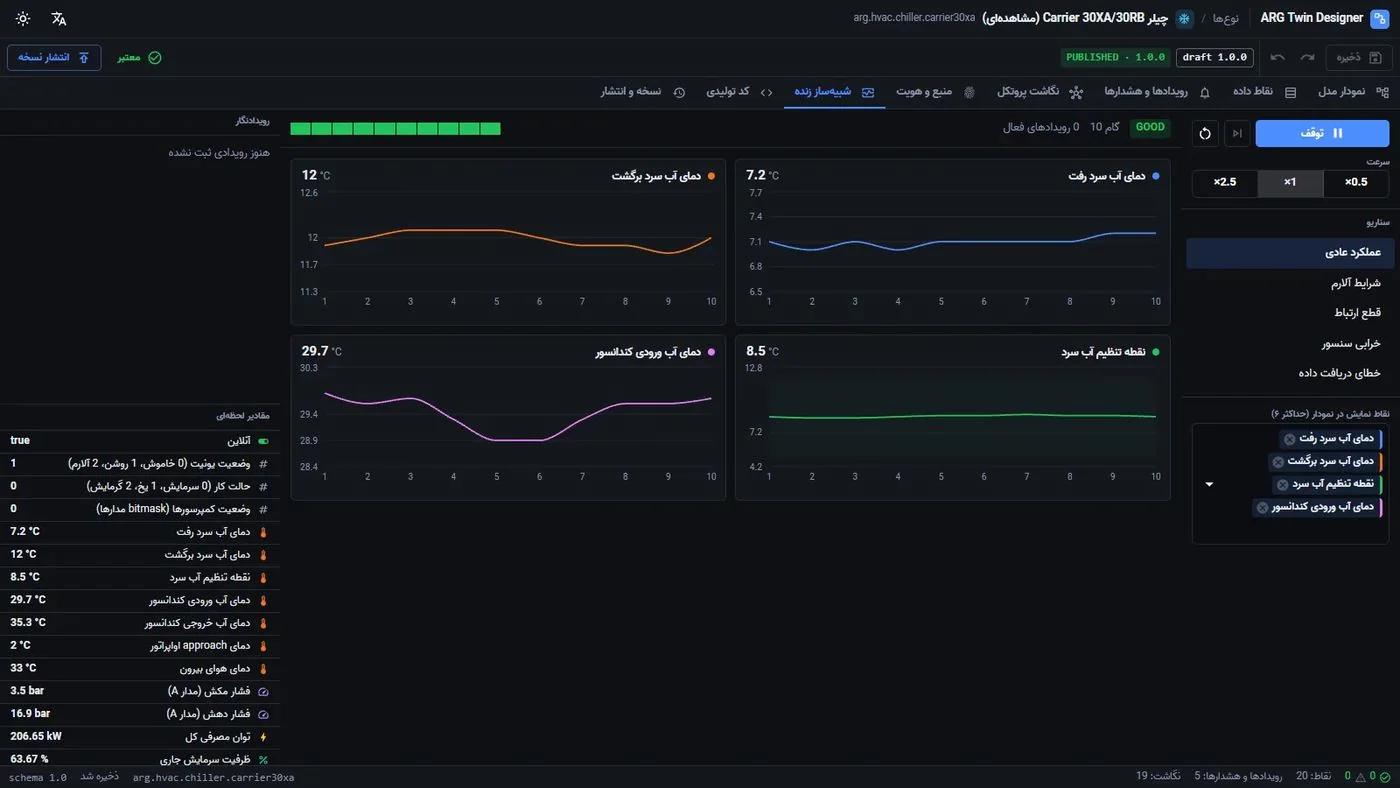Switch to نگاشت پروتکل tab
This screenshot has height=788, width=1400.
click(x=1040, y=92)
